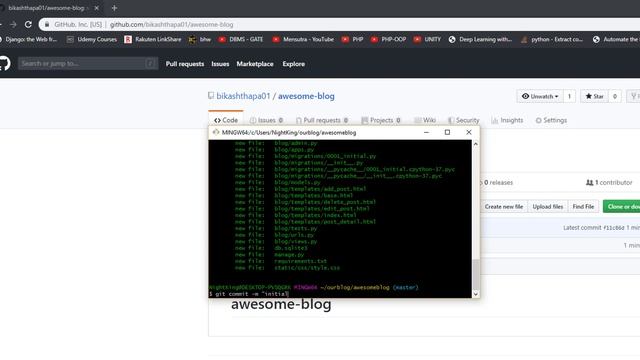
Task: Click the MINGW64 terminal window icon
Action: tap(216, 132)
